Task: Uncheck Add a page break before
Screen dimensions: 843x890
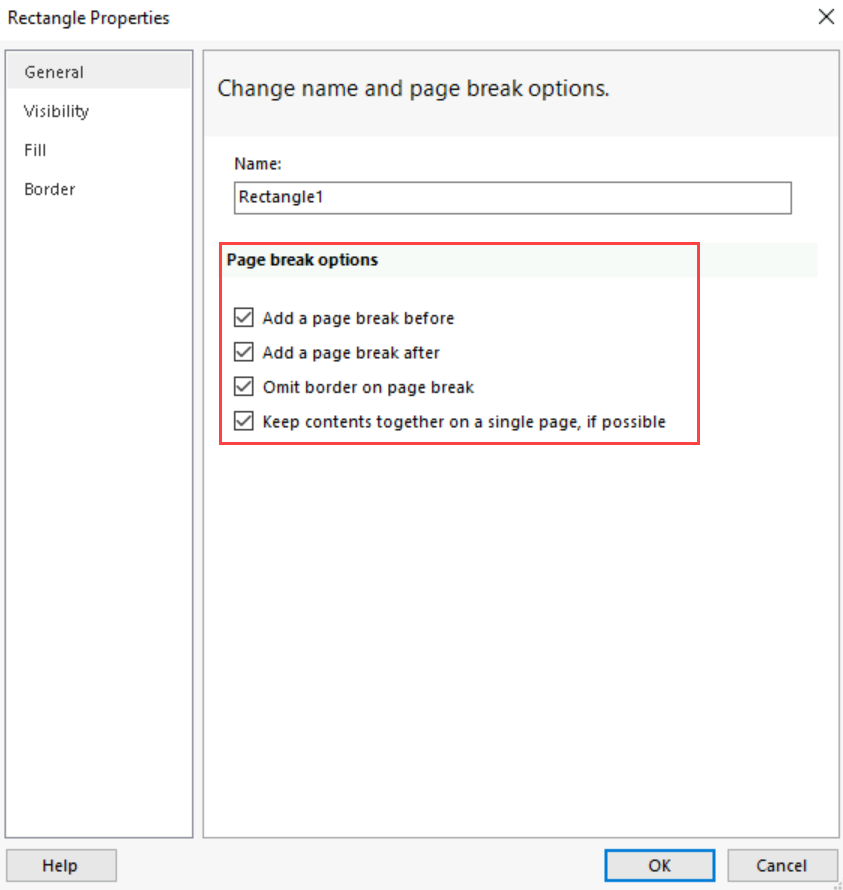Action: [243, 317]
